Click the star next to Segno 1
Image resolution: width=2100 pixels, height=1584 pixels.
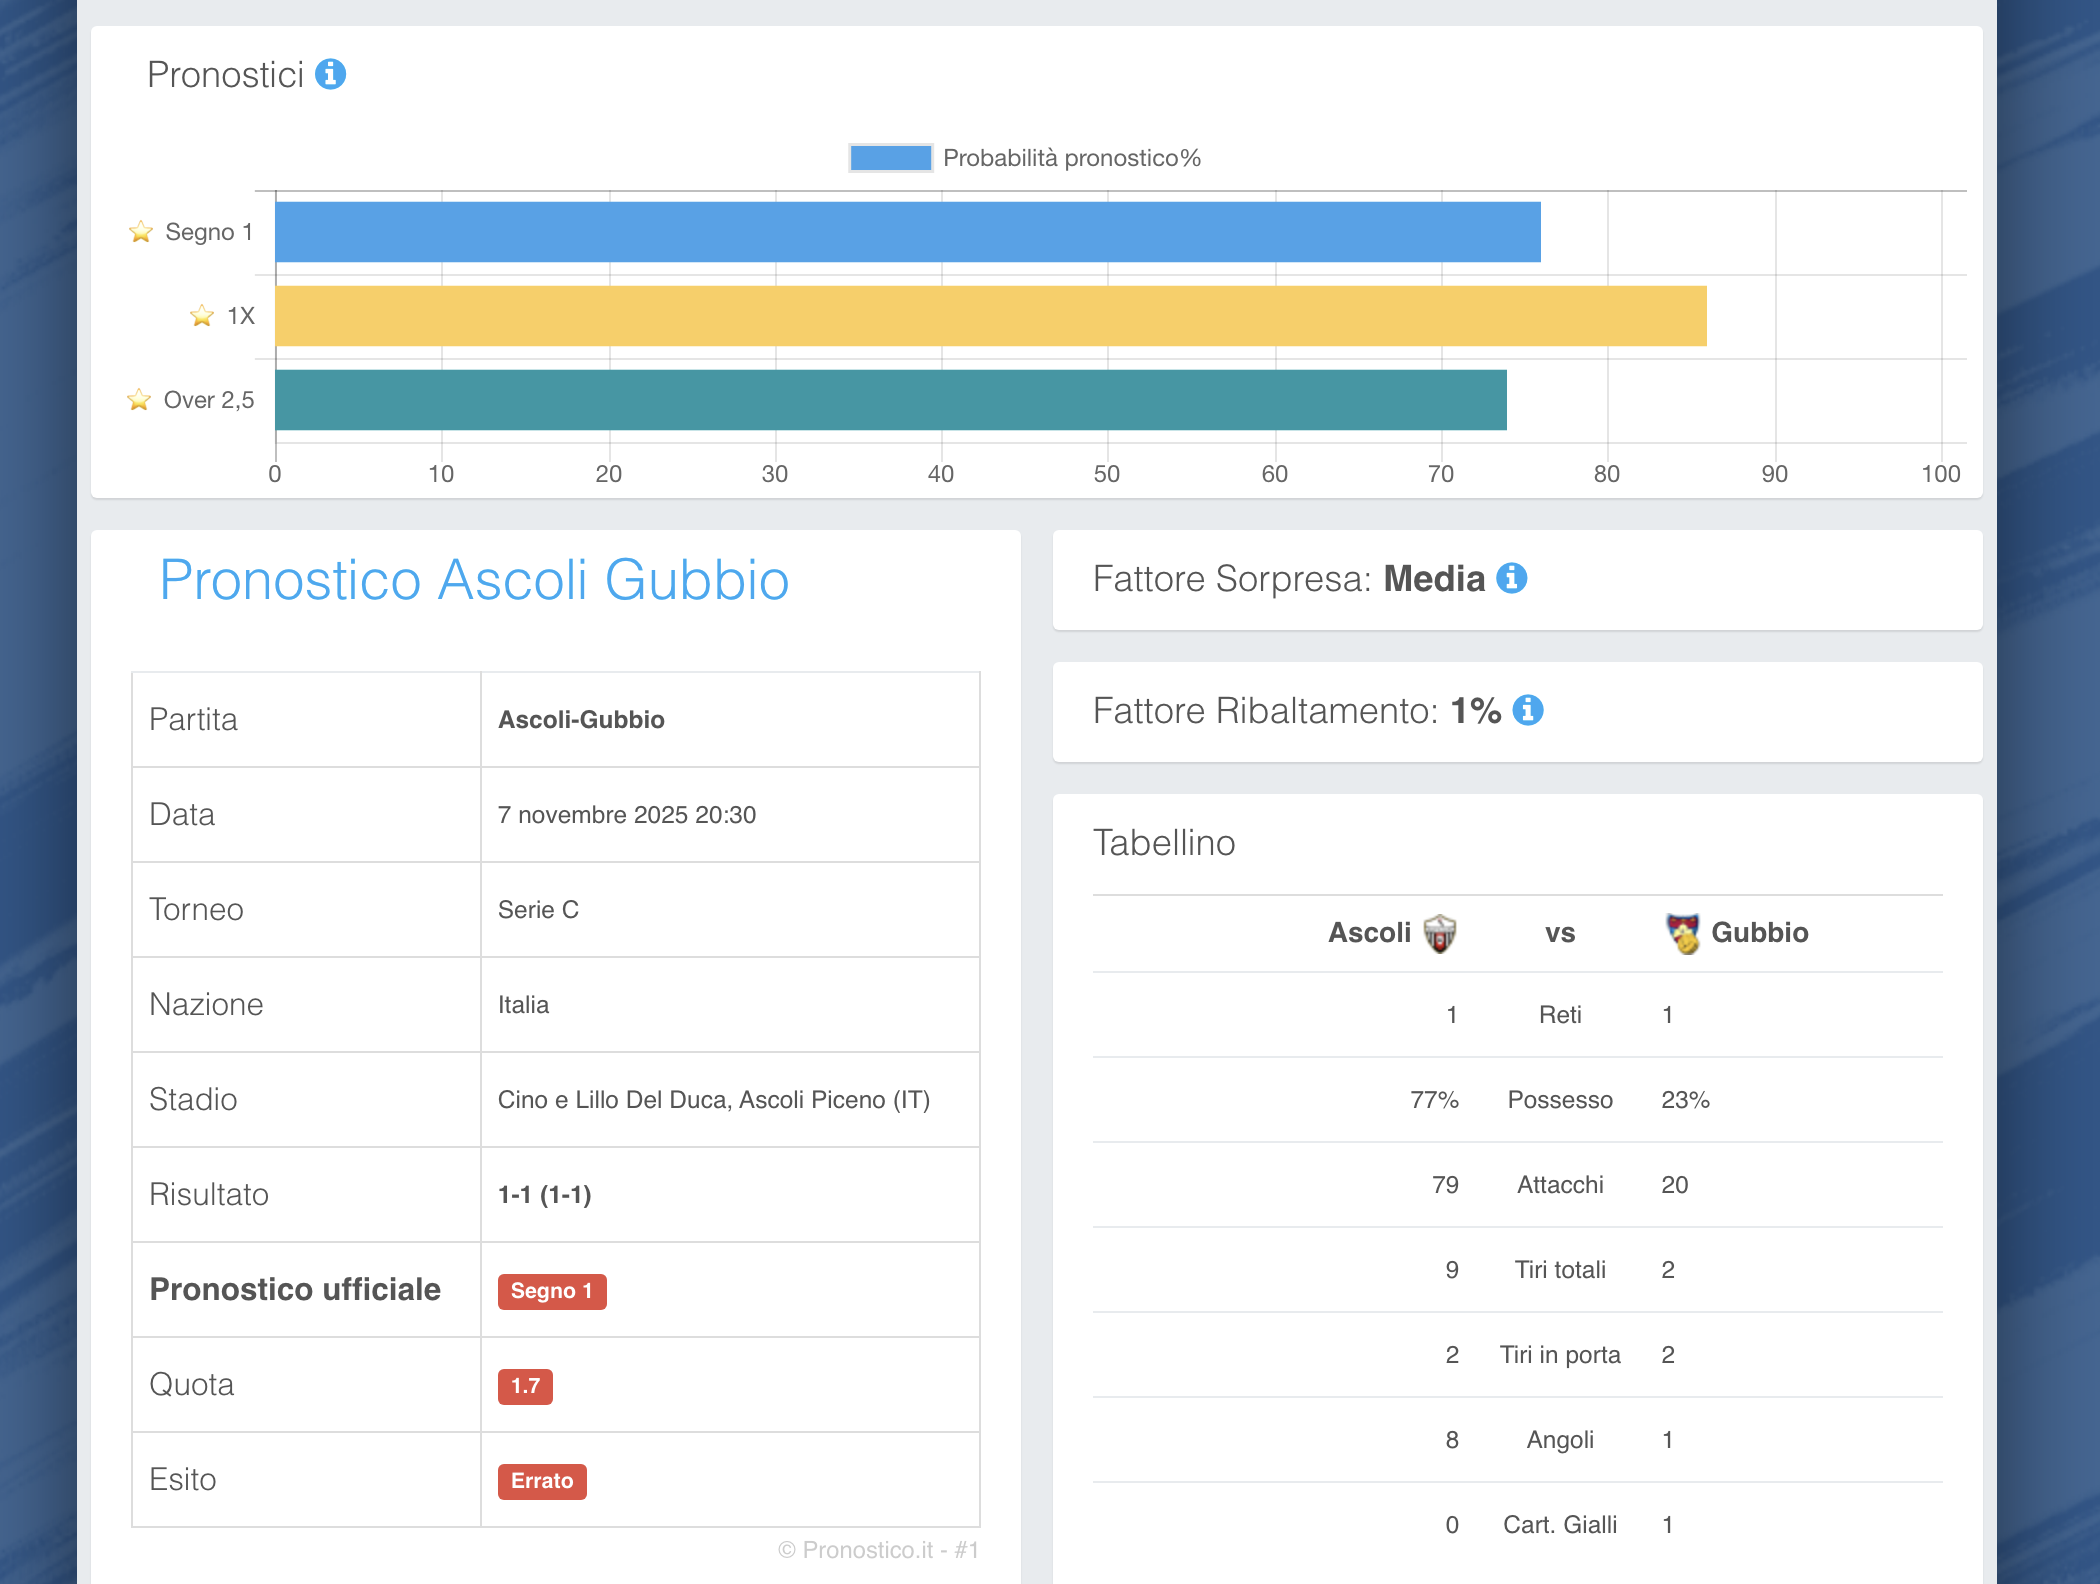[x=141, y=232]
